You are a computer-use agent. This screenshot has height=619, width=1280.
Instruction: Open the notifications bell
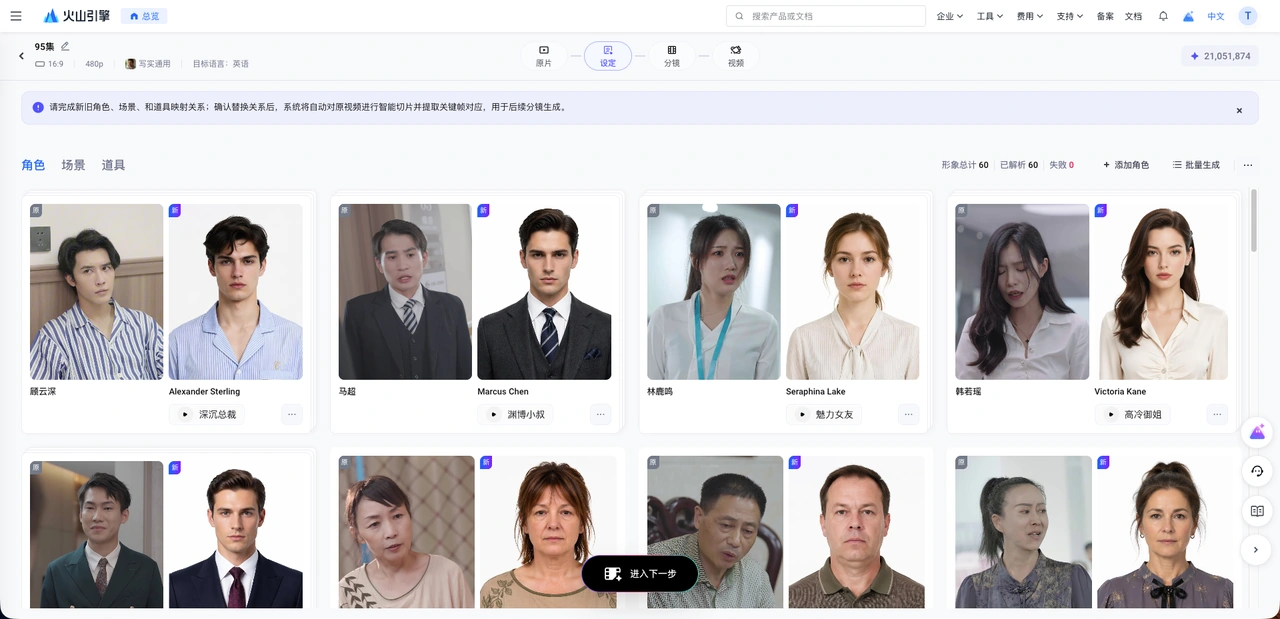click(x=1163, y=16)
